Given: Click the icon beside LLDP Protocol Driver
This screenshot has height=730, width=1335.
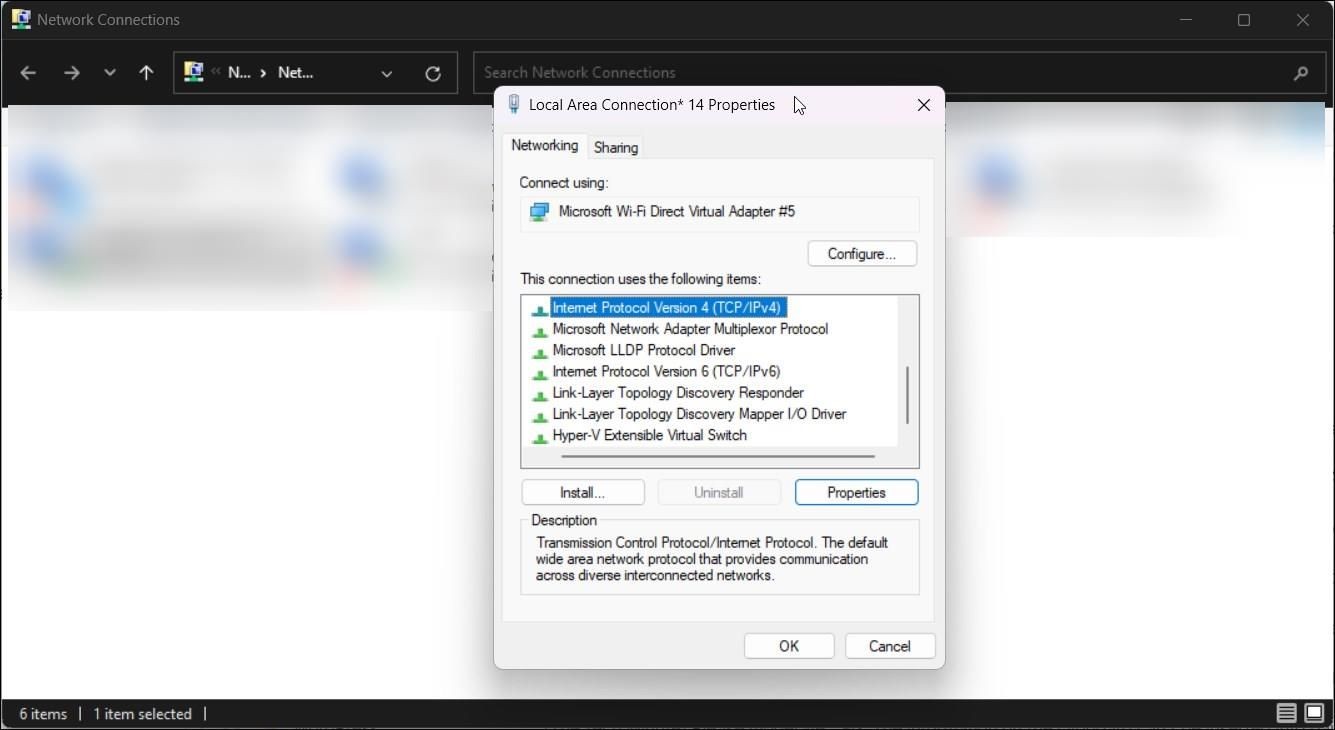Looking at the screenshot, I should tap(539, 351).
